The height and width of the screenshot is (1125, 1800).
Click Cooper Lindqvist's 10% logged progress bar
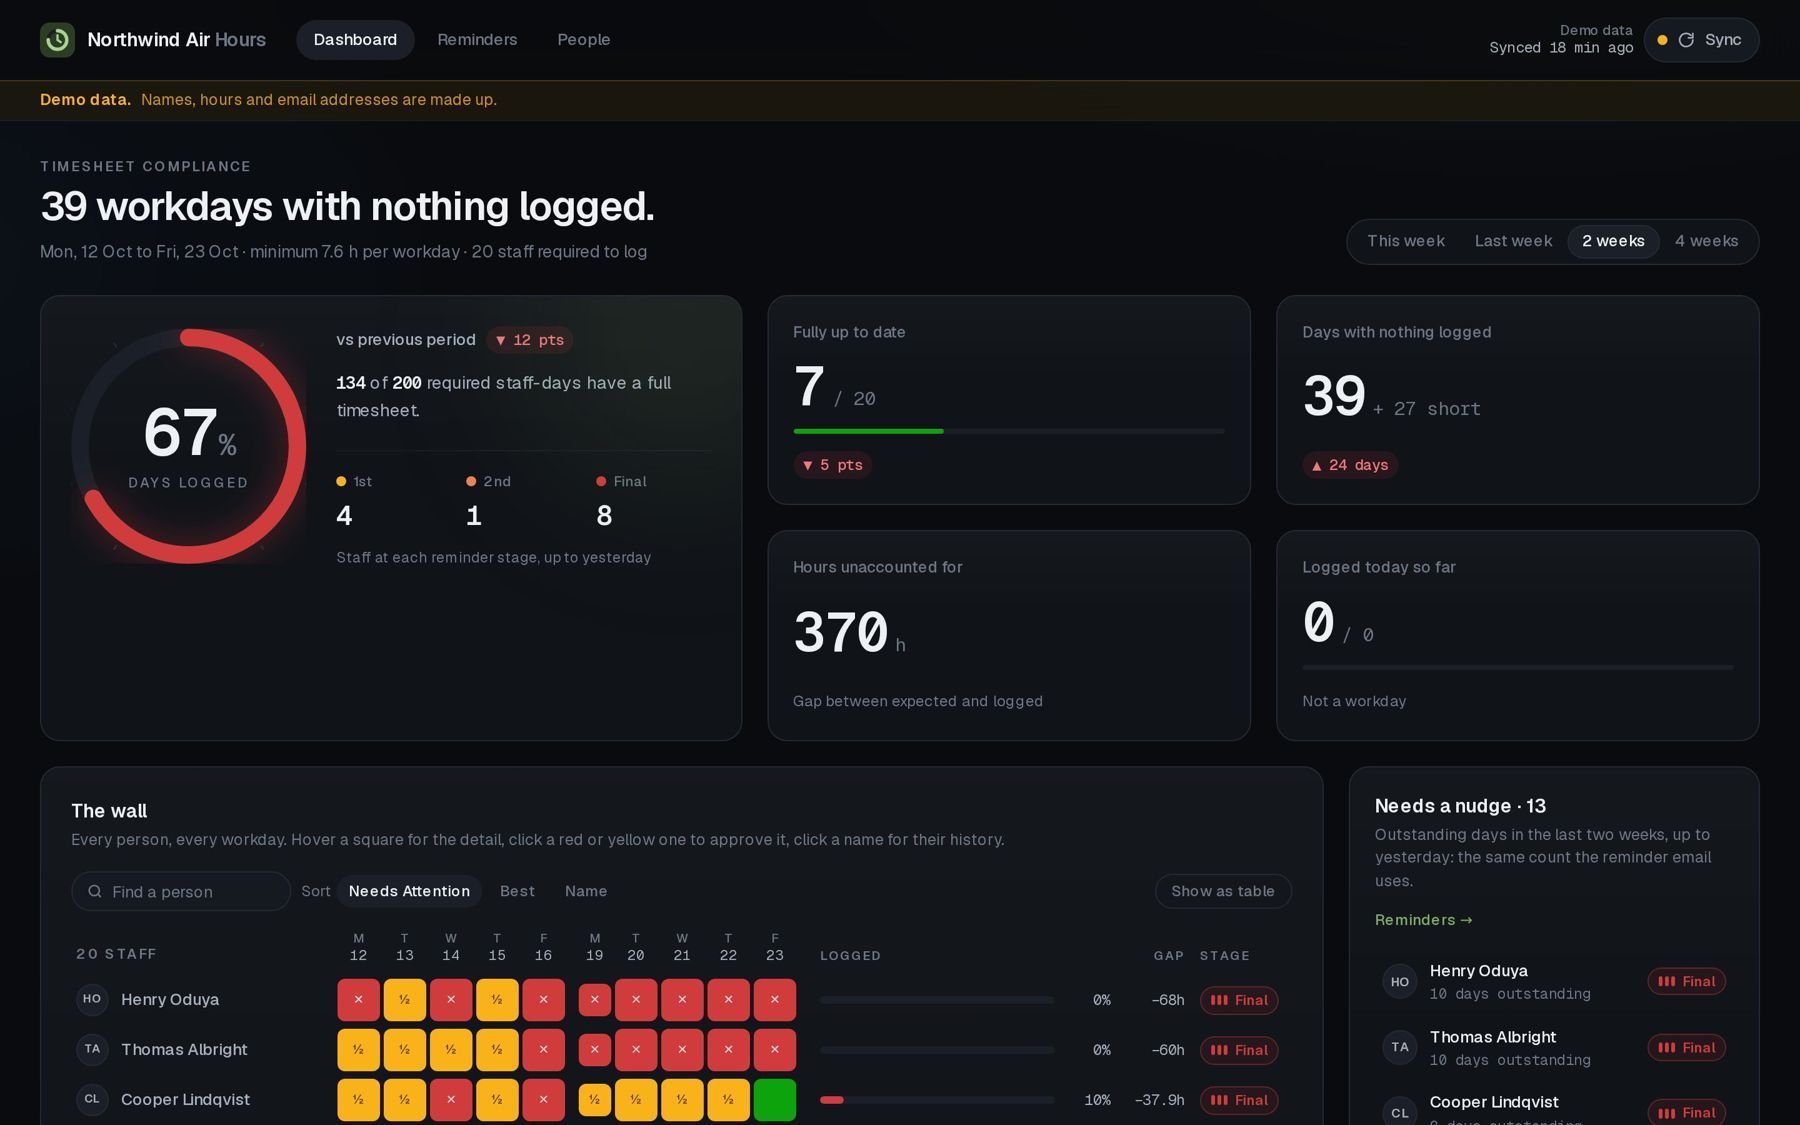pos(937,1100)
